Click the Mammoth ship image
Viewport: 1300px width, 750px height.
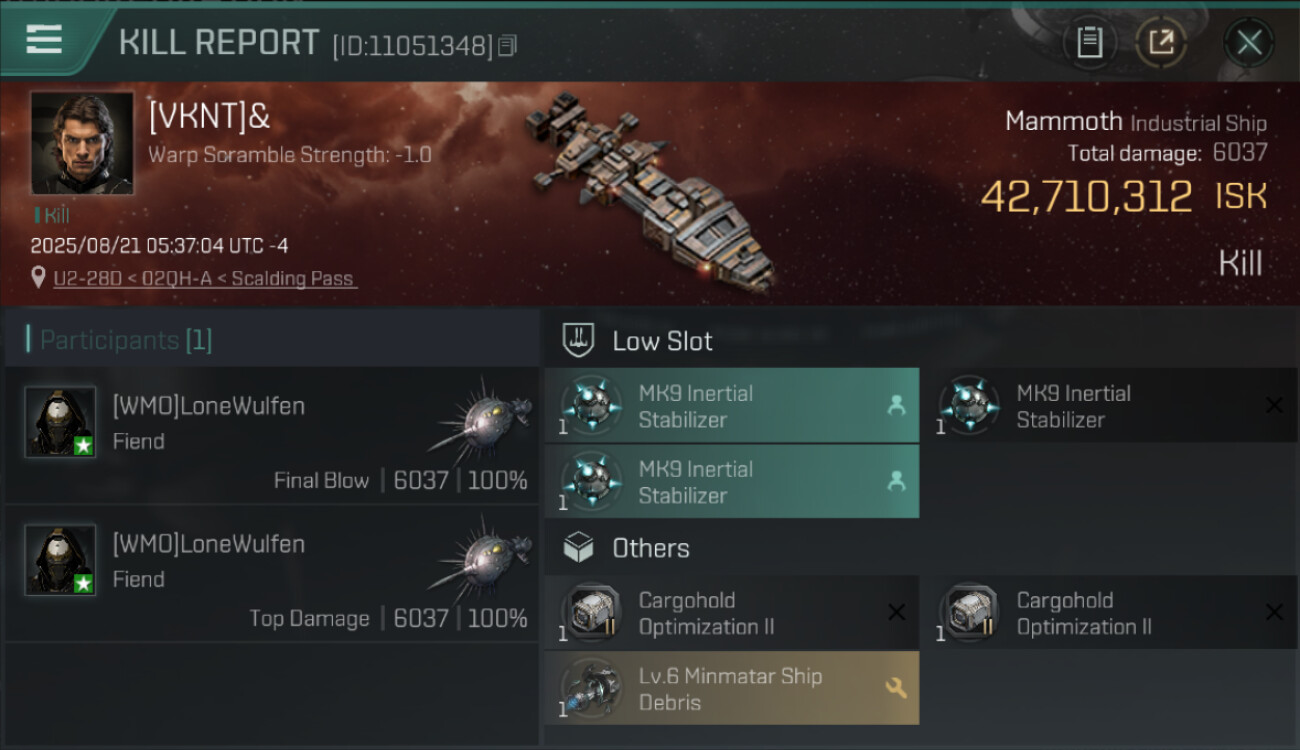(650, 195)
